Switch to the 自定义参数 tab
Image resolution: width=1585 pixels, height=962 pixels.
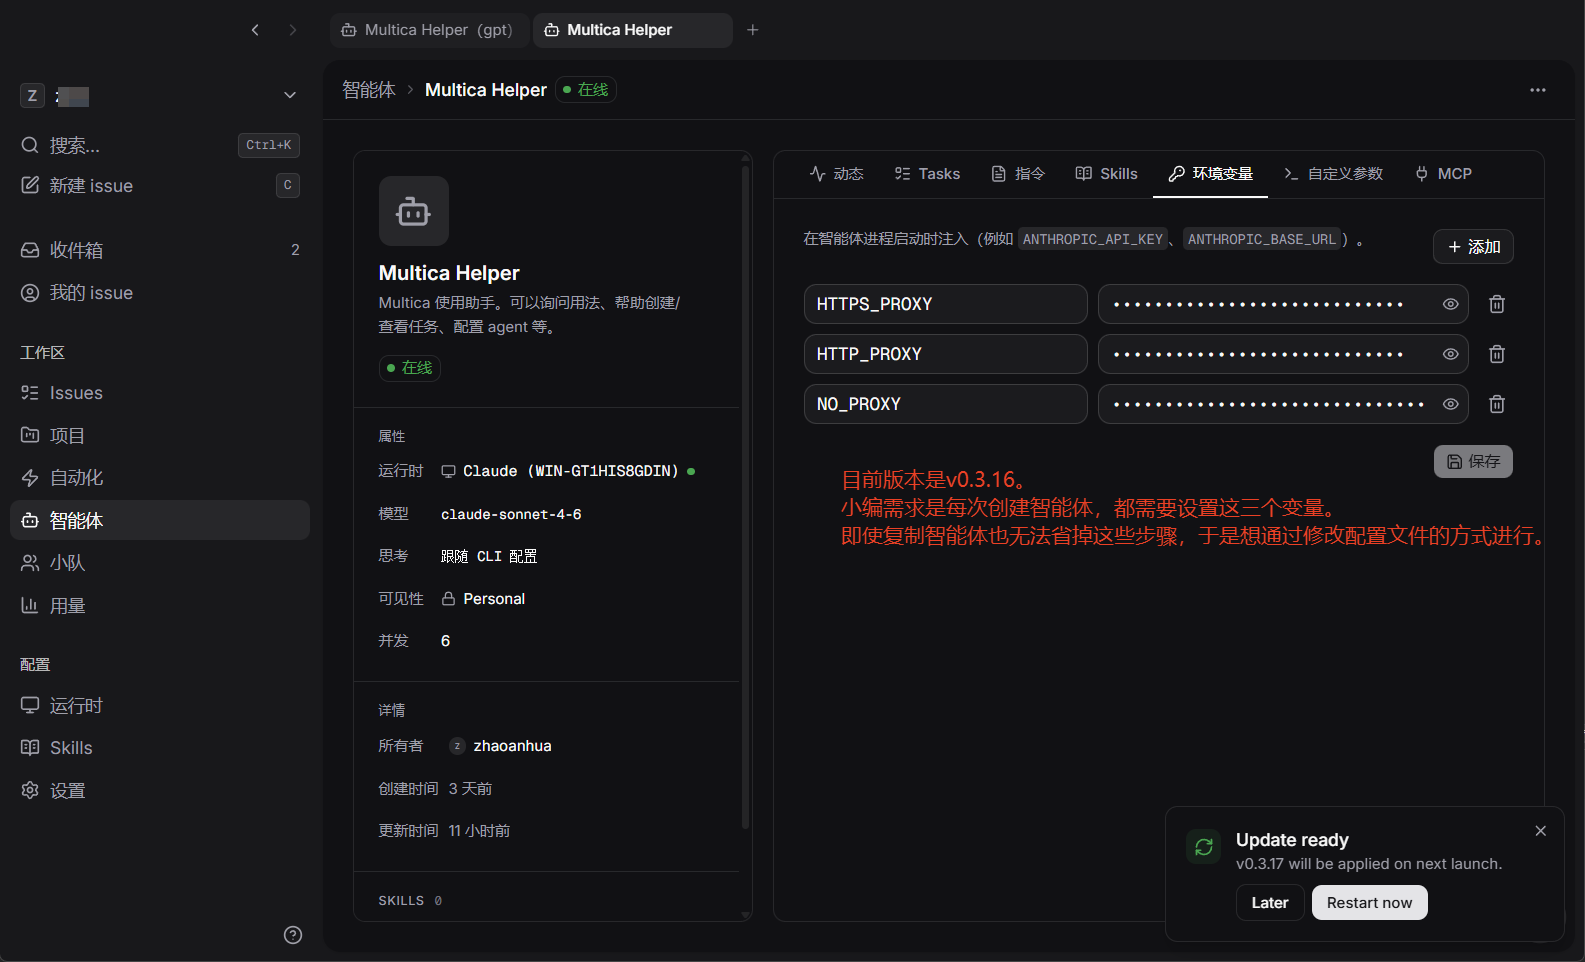(1333, 174)
